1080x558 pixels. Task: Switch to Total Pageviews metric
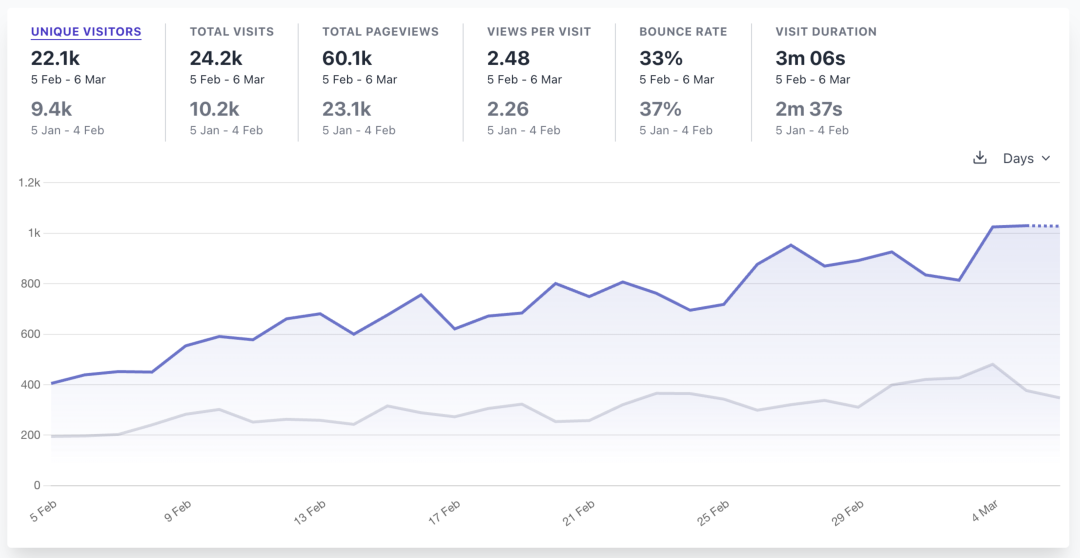[380, 32]
